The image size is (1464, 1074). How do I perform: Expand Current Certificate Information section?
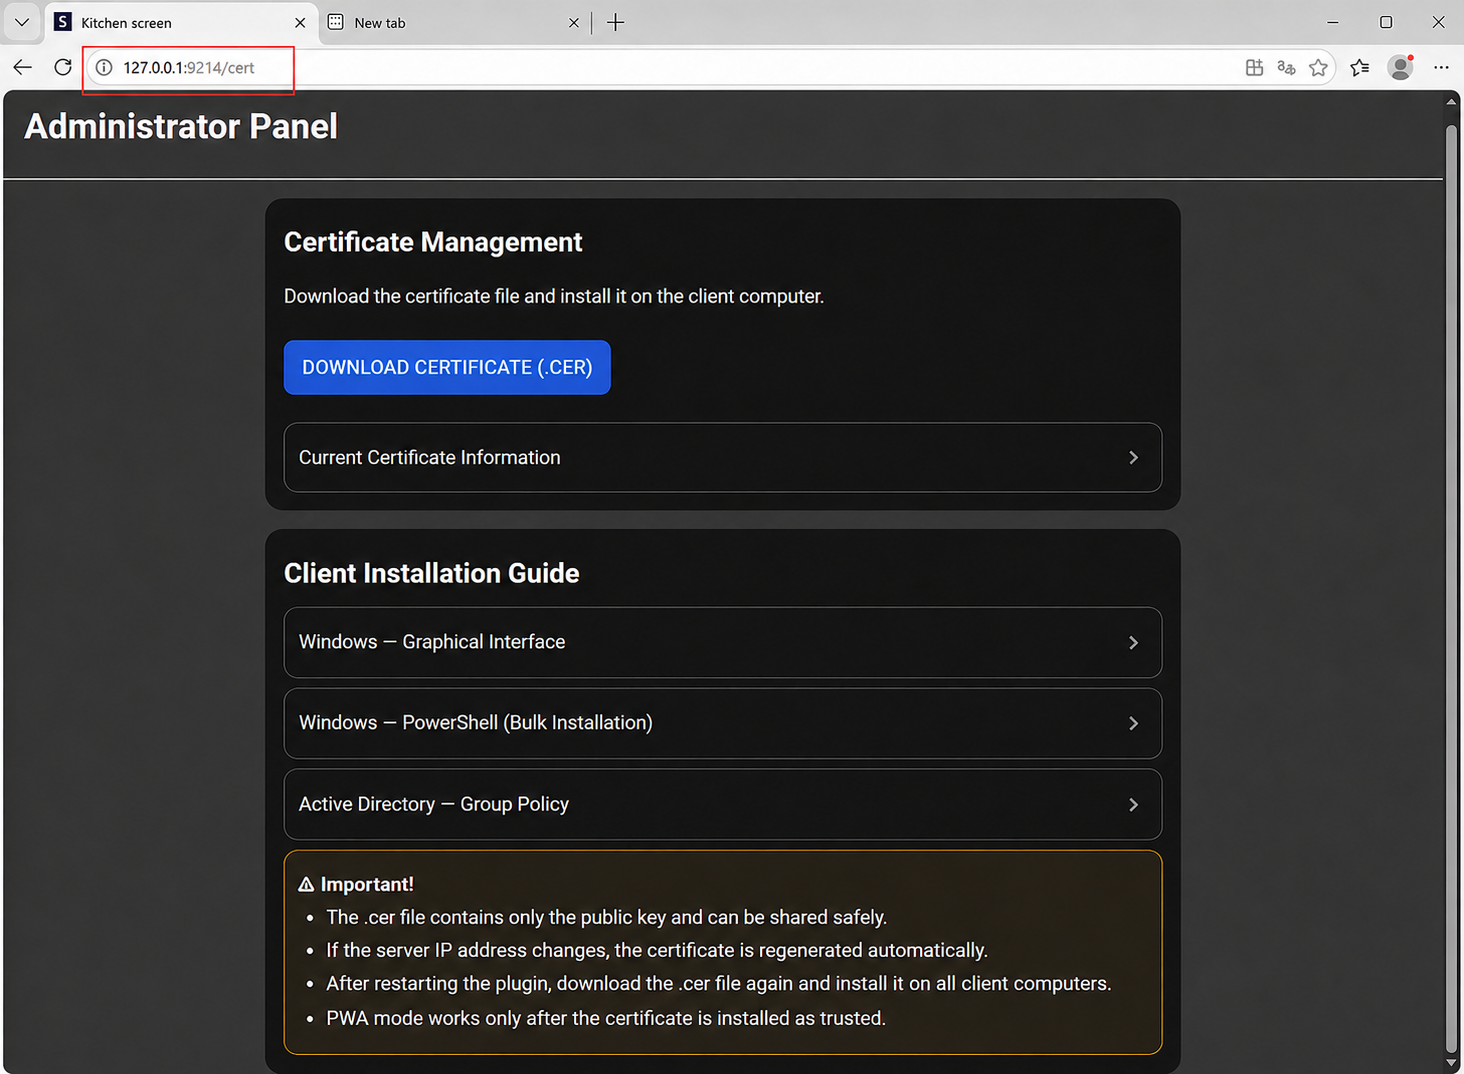(x=723, y=457)
